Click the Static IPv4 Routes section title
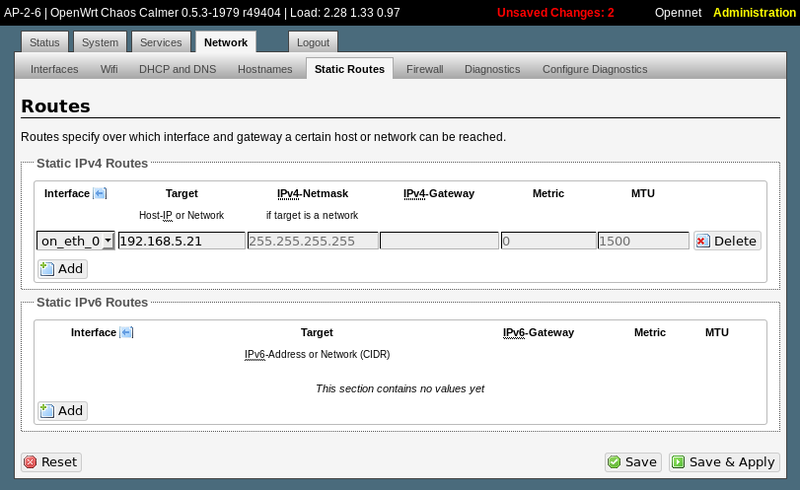Image resolution: width=800 pixels, height=490 pixels. 92,163
